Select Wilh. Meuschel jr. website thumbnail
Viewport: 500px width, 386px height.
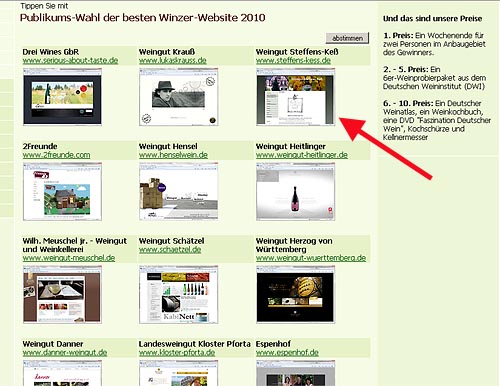coord(62,295)
